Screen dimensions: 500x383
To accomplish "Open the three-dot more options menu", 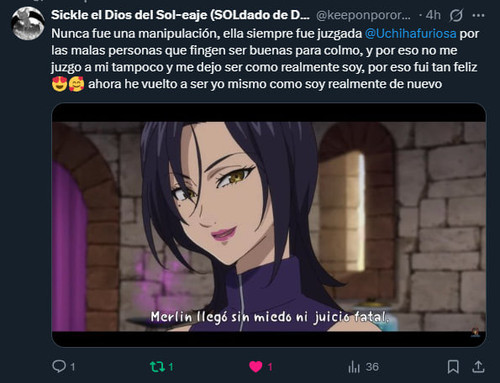I will [479, 15].
